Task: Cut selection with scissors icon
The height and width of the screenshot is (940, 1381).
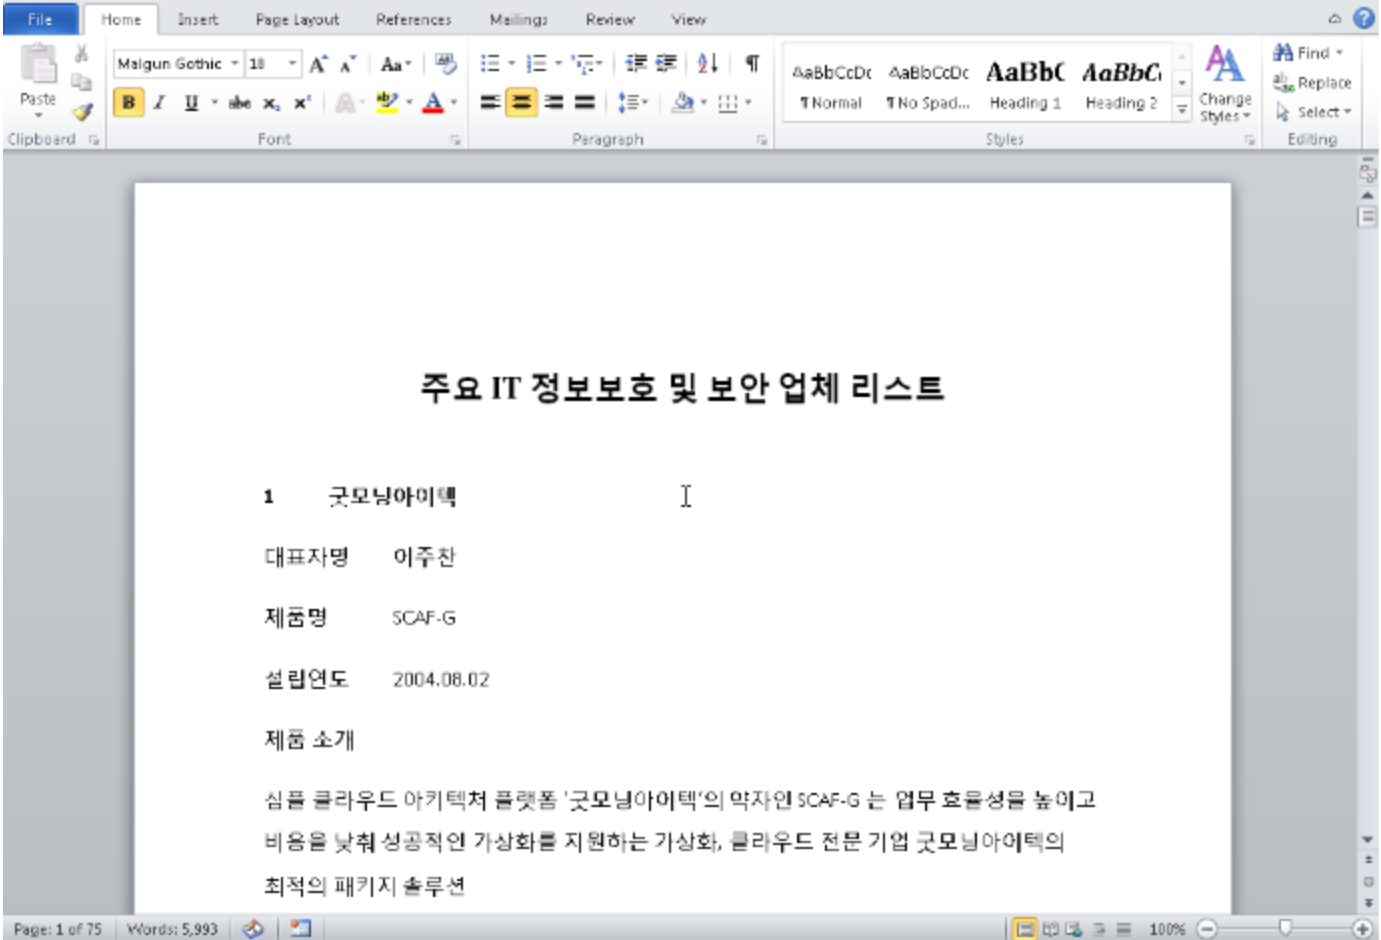Action: pyautogui.click(x=82, y=53)
